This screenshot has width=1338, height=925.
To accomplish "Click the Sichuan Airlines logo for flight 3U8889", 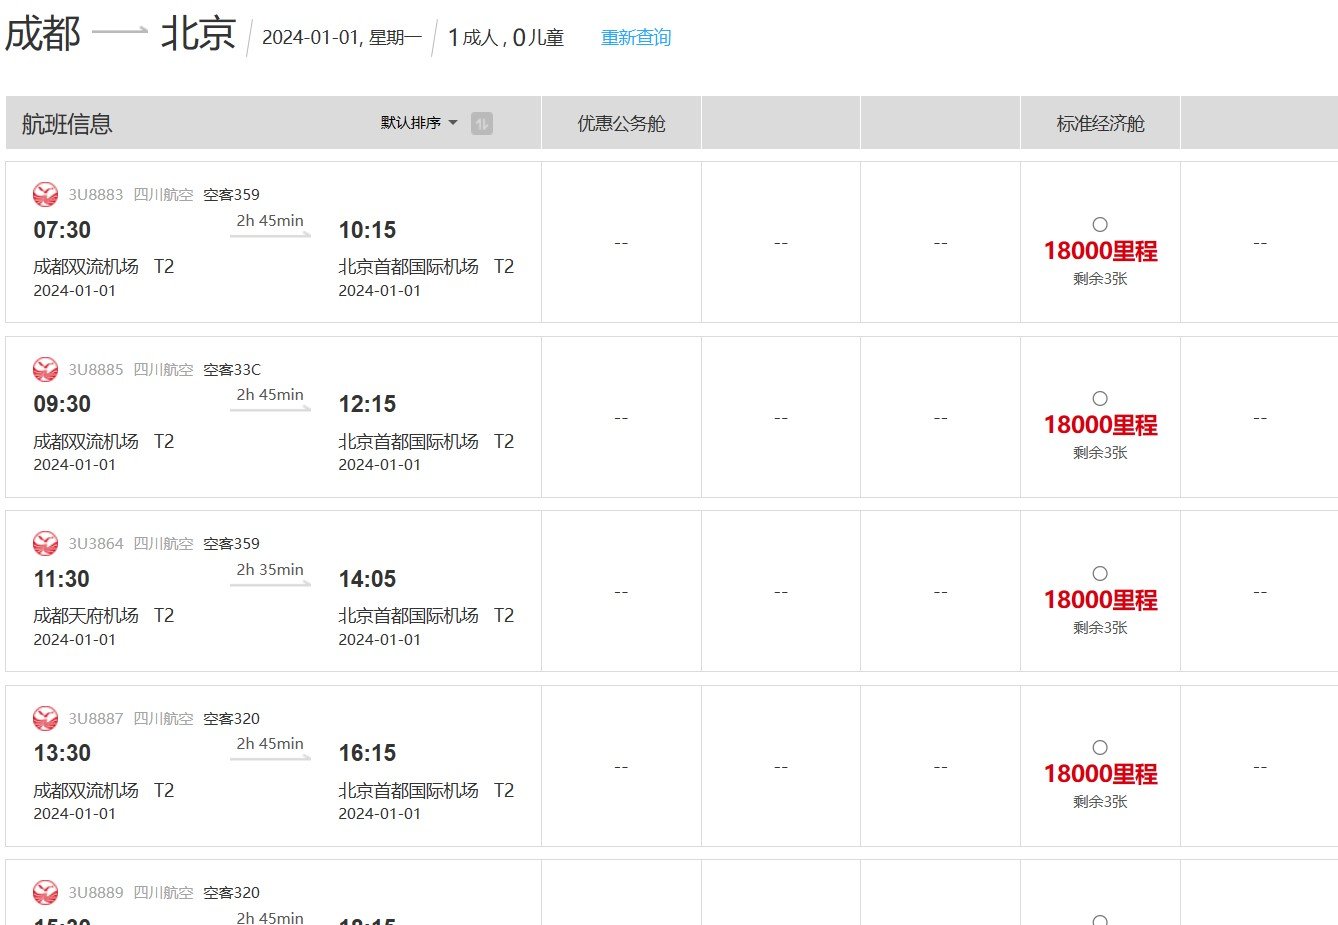I will click(x=45, y=892).
